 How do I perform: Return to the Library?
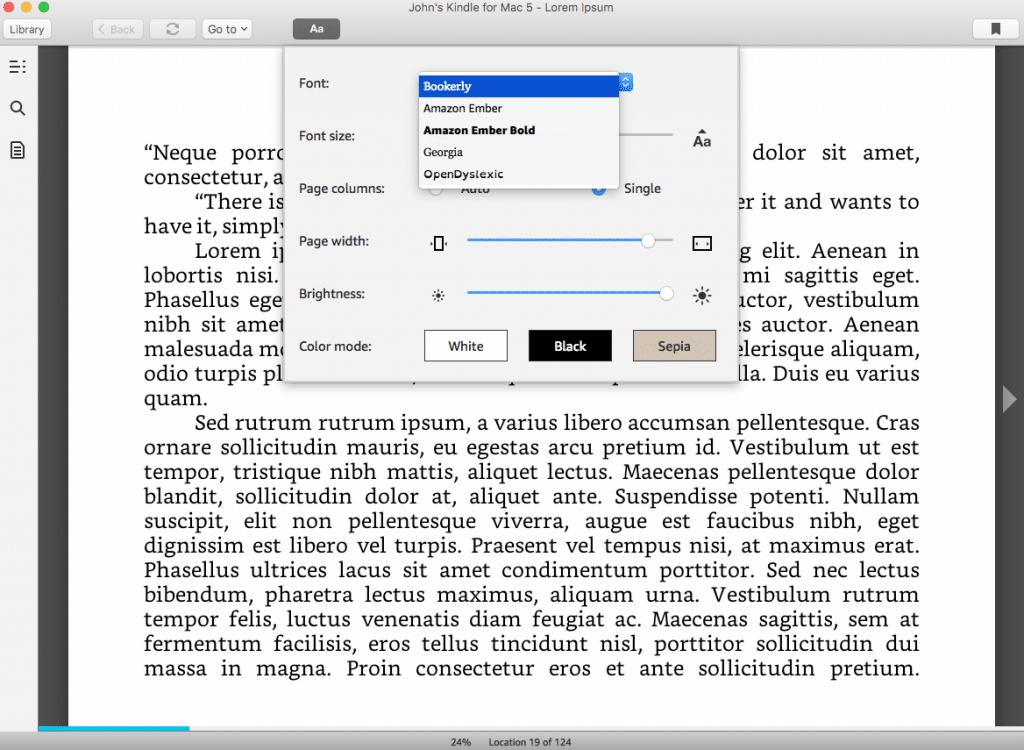pos(26,29)
